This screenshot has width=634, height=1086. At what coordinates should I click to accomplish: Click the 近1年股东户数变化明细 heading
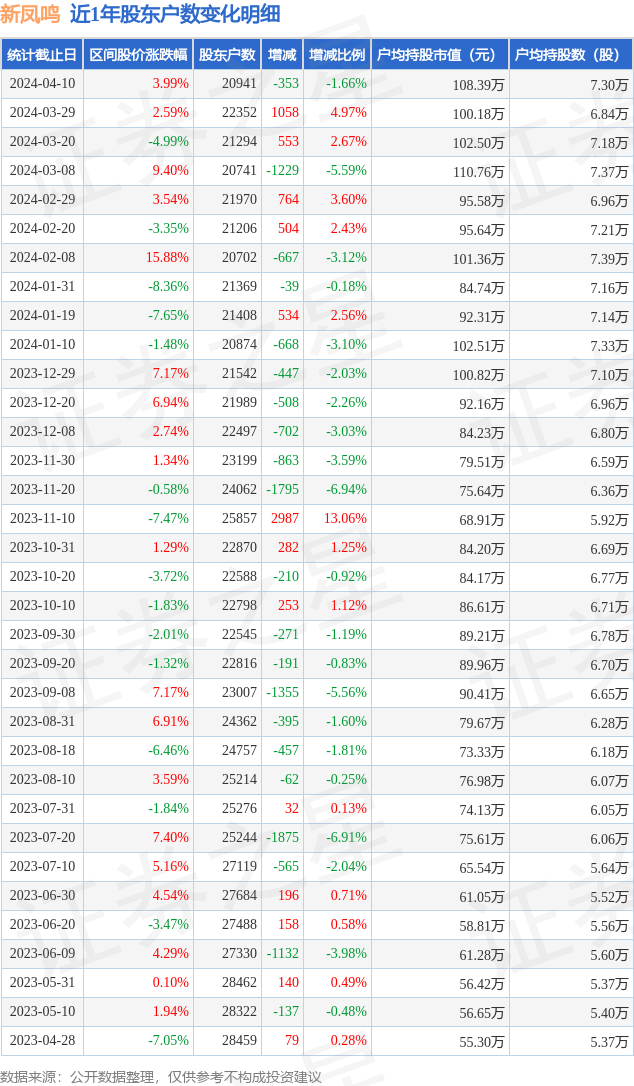(175, 14)
